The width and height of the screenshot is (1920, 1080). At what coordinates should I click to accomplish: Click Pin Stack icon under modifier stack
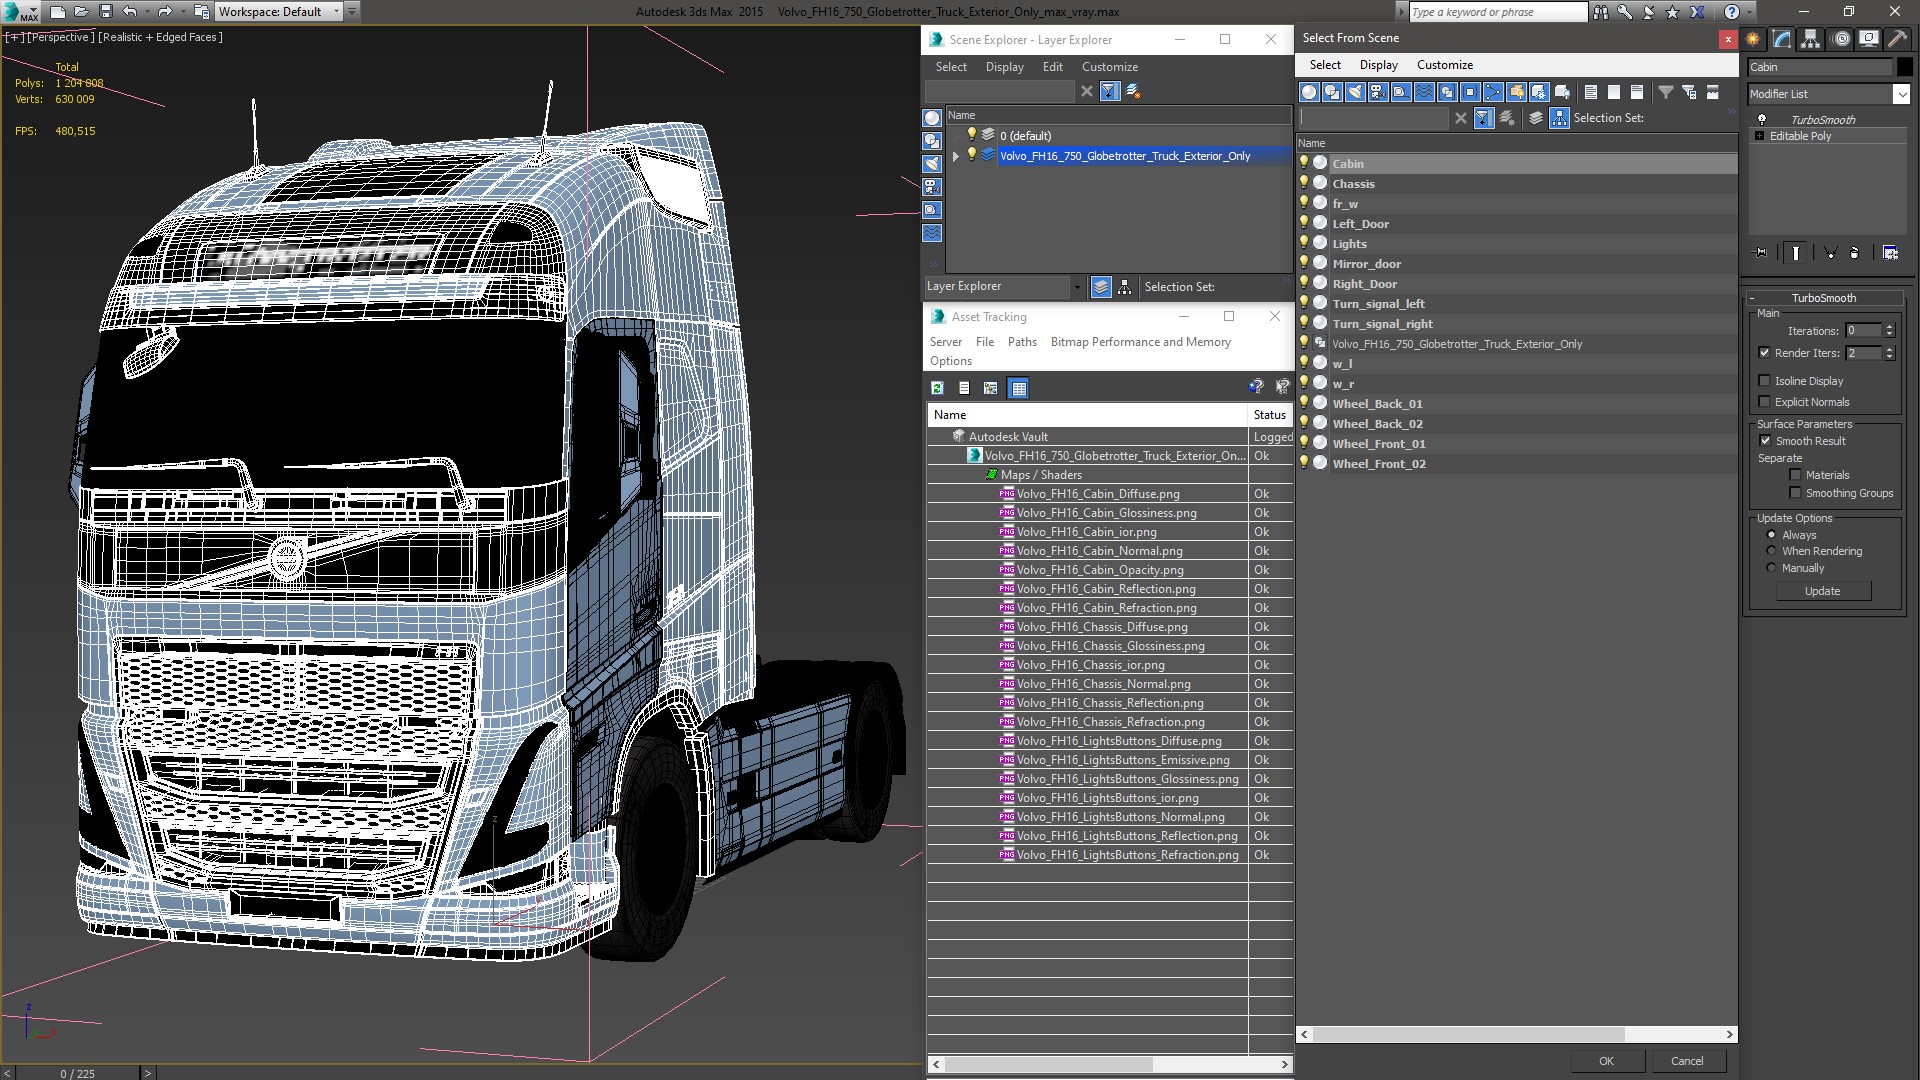click(x=1761, y=253)
